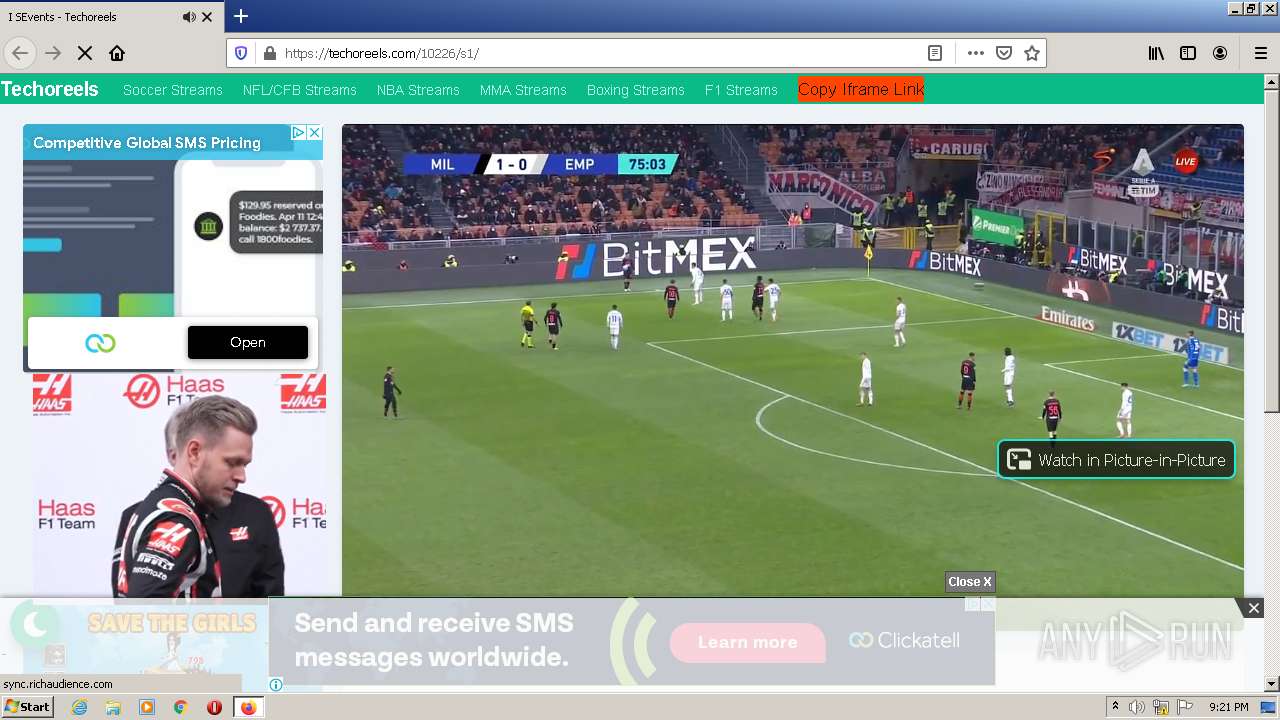The height and width of the screenshot is (720, 1280).
Task: Open NFL/CFB Streams menu item
Action: click(x=300, y=90)
